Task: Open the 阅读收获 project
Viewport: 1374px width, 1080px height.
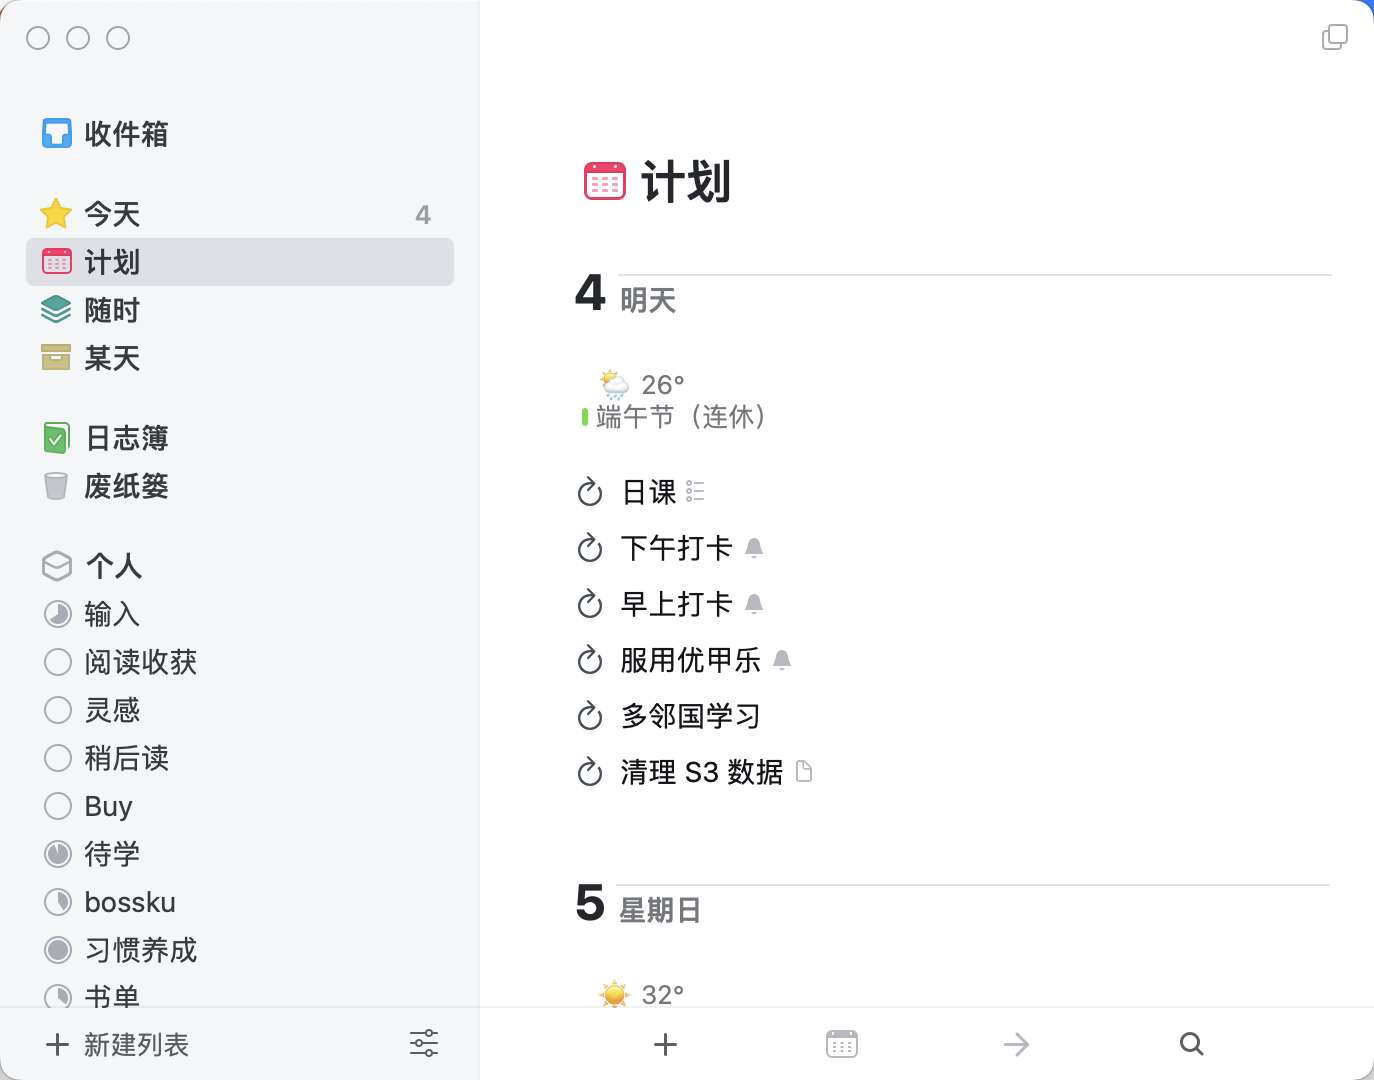Action: 140,662
